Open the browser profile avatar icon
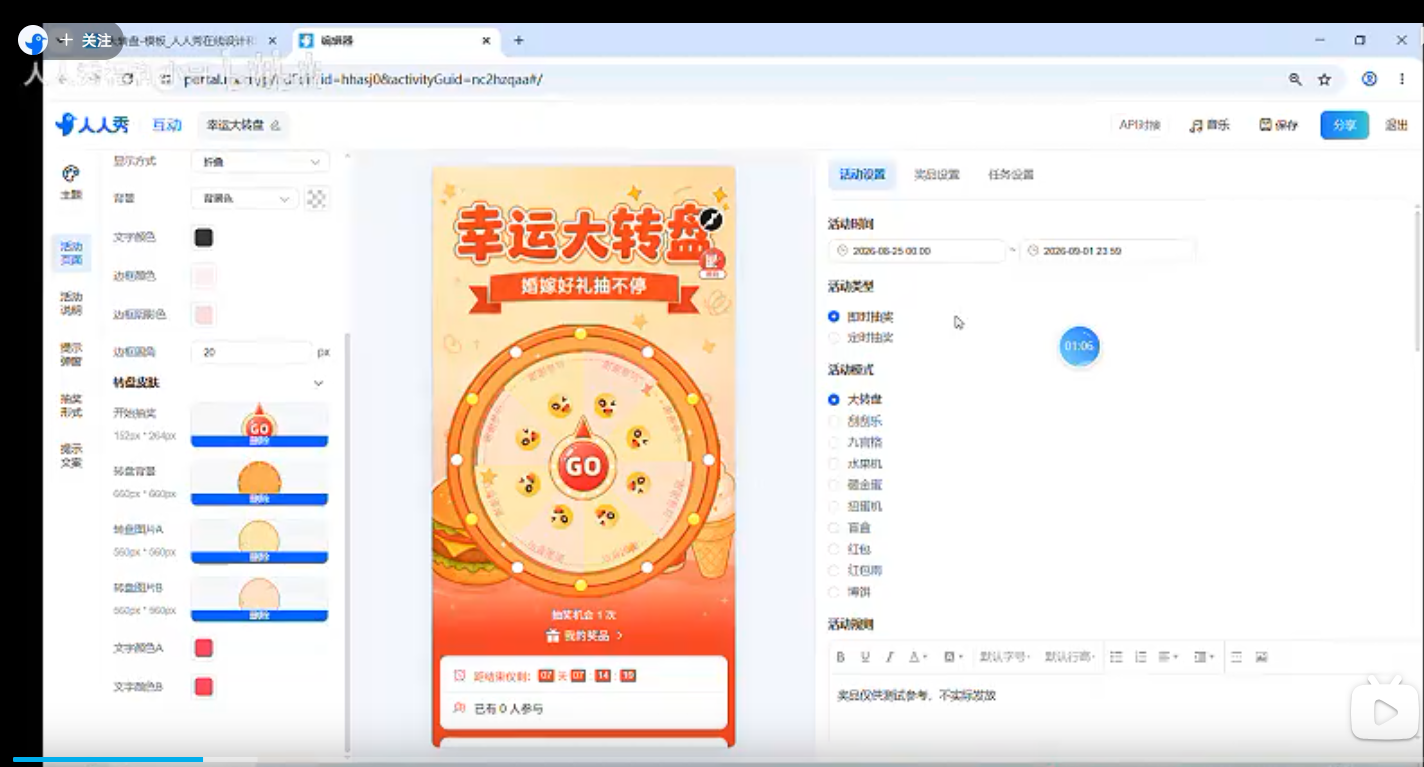Viewport: 1424px width, 767px height. (1370, 79)
